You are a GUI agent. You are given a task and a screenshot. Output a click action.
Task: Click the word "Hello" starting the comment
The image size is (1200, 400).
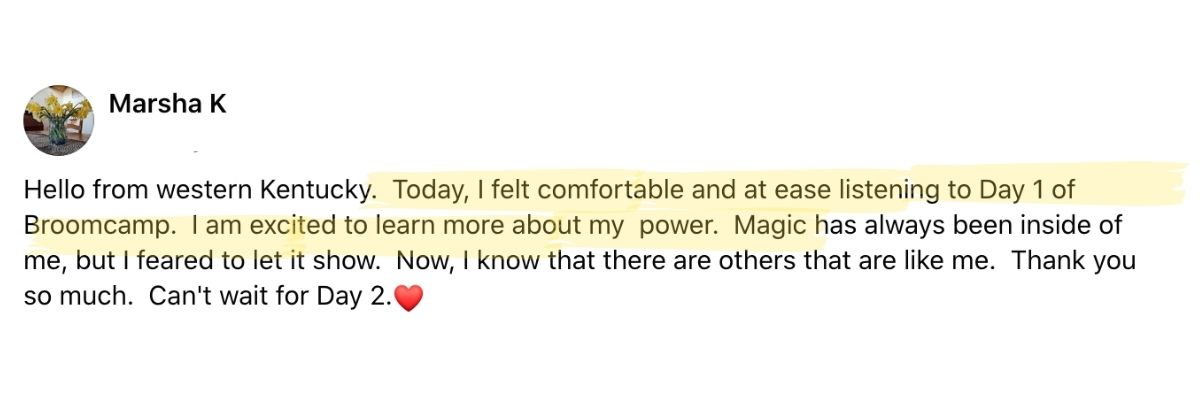(x=50, y=189)
